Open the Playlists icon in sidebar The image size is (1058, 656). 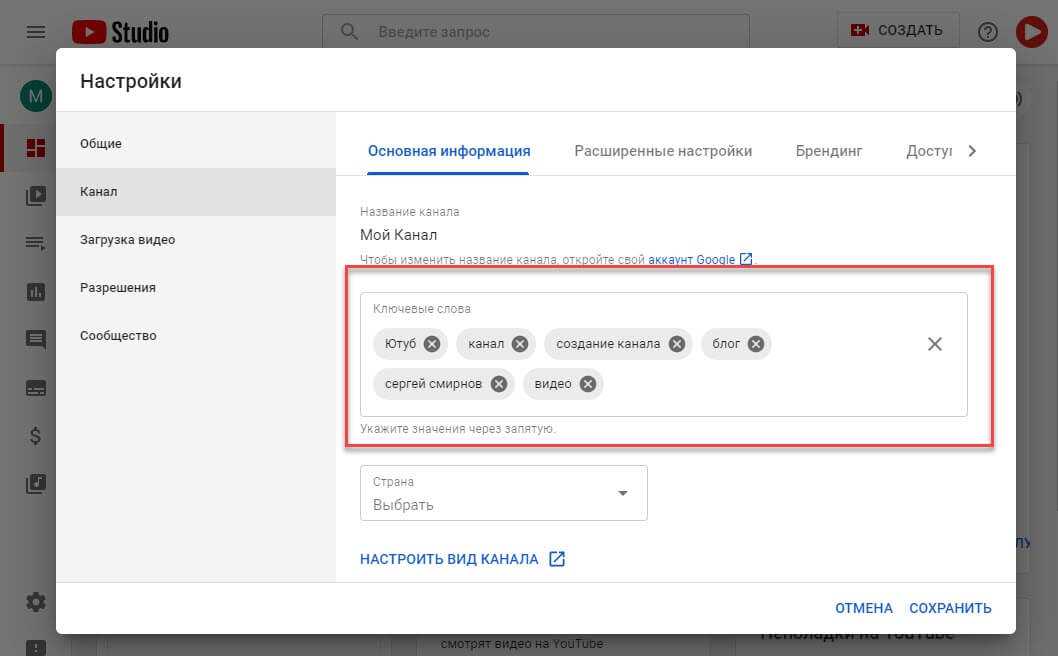(x=36, y=243)
